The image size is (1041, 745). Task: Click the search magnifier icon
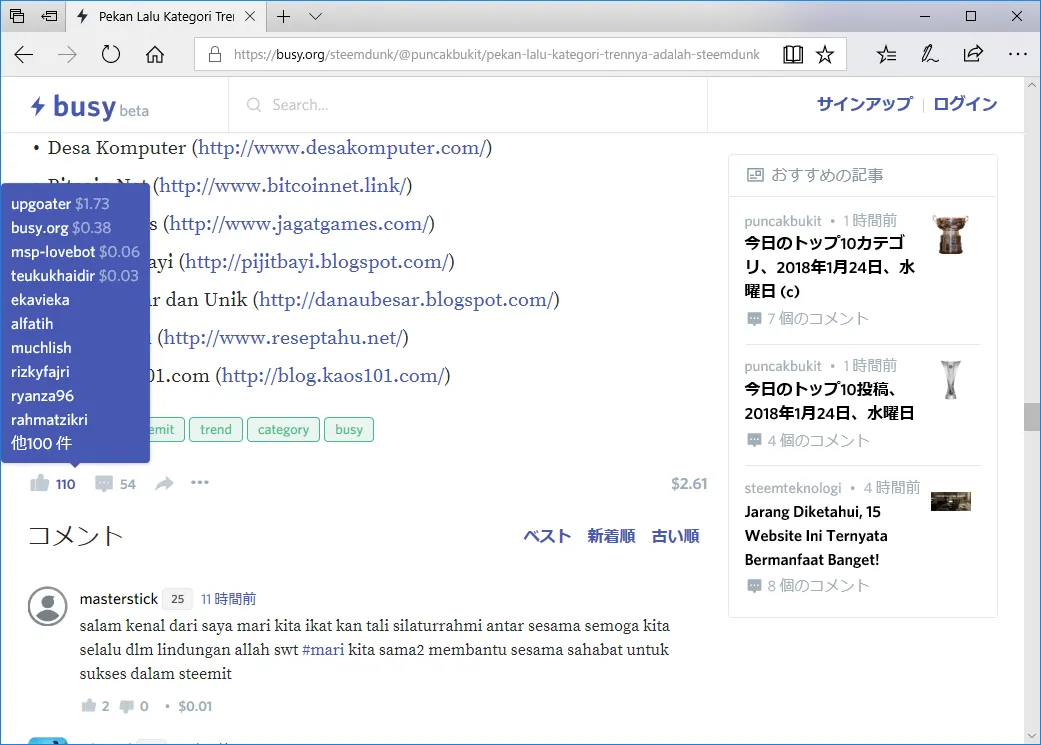click(x=254, y=105)
